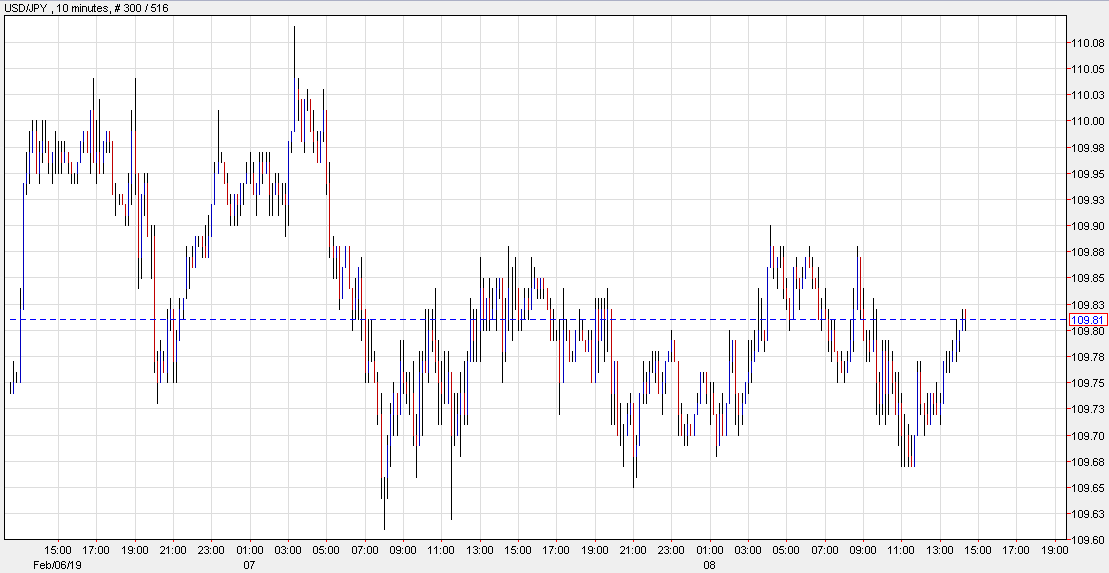Click the final 19:00 time label at right
Image resolution: width=1109 pixels, height=573 pixels.
click(x=1054, y=550)
